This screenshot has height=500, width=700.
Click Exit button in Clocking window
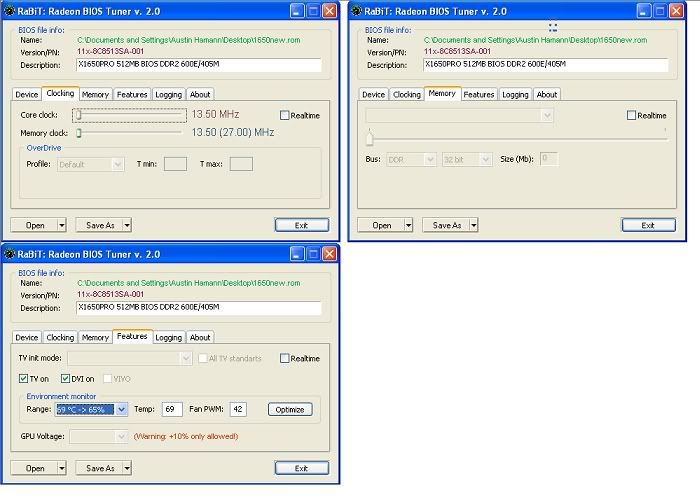[x=302, y=225]
